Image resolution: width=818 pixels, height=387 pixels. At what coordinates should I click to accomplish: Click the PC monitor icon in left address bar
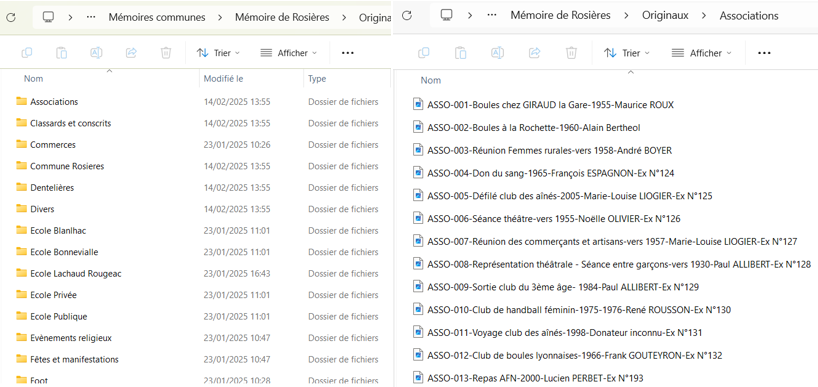(49, 17)
